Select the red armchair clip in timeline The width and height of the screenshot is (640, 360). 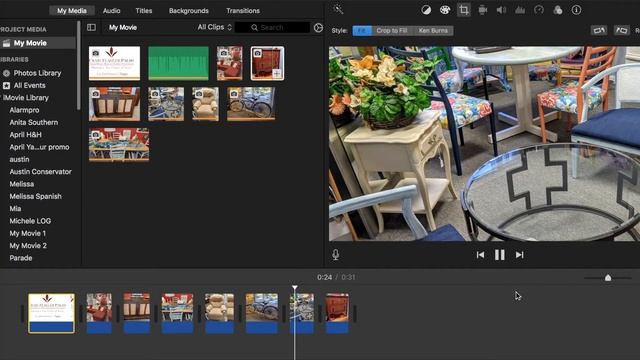click(99, 313)
